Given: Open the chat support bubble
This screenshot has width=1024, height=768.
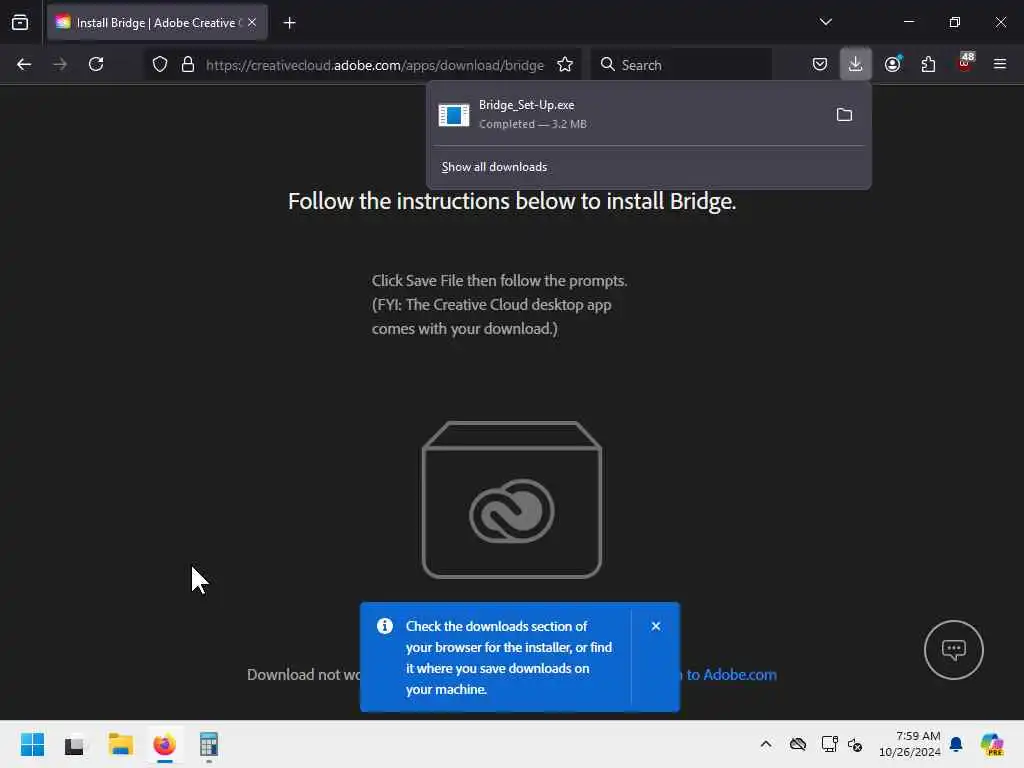Looking at the screenshot, I should (x=953, y=650).
